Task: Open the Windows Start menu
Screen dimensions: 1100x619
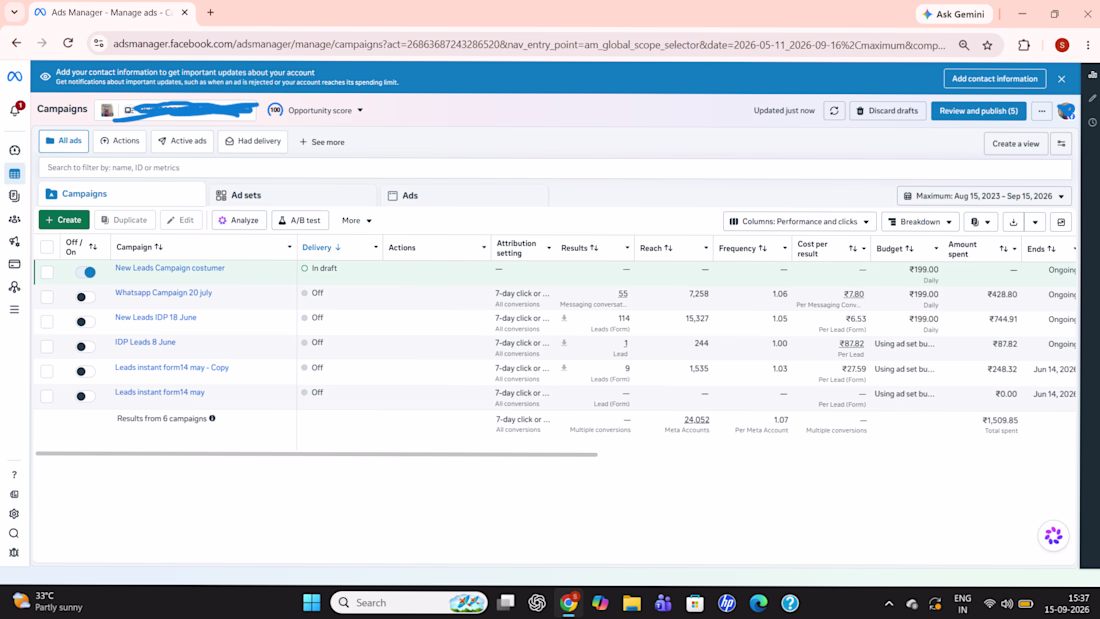Action: (x=311, y=603)
